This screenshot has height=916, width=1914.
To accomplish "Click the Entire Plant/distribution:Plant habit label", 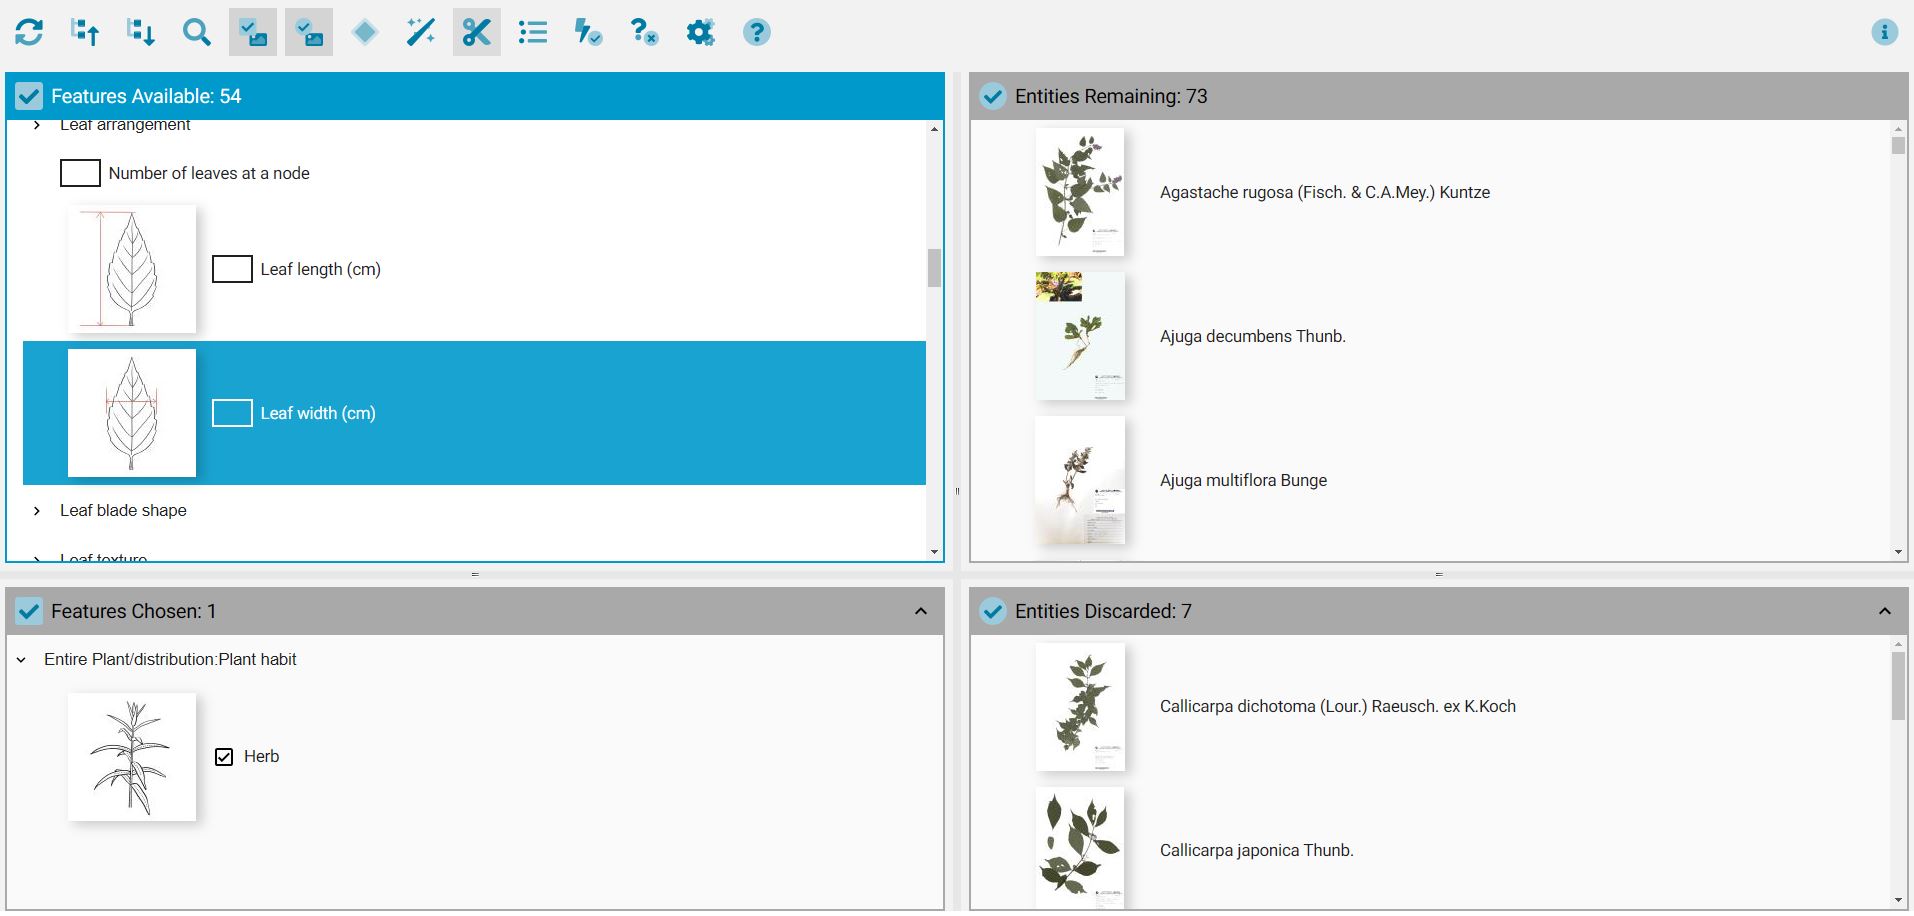I will (x=170, y=659).
